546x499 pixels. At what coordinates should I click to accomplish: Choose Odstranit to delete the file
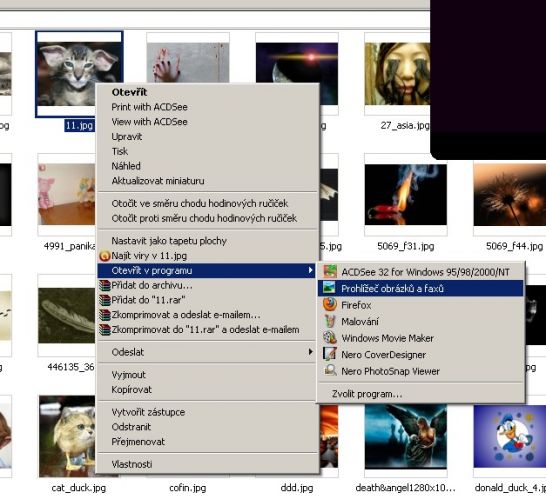[x=131, y=427]
